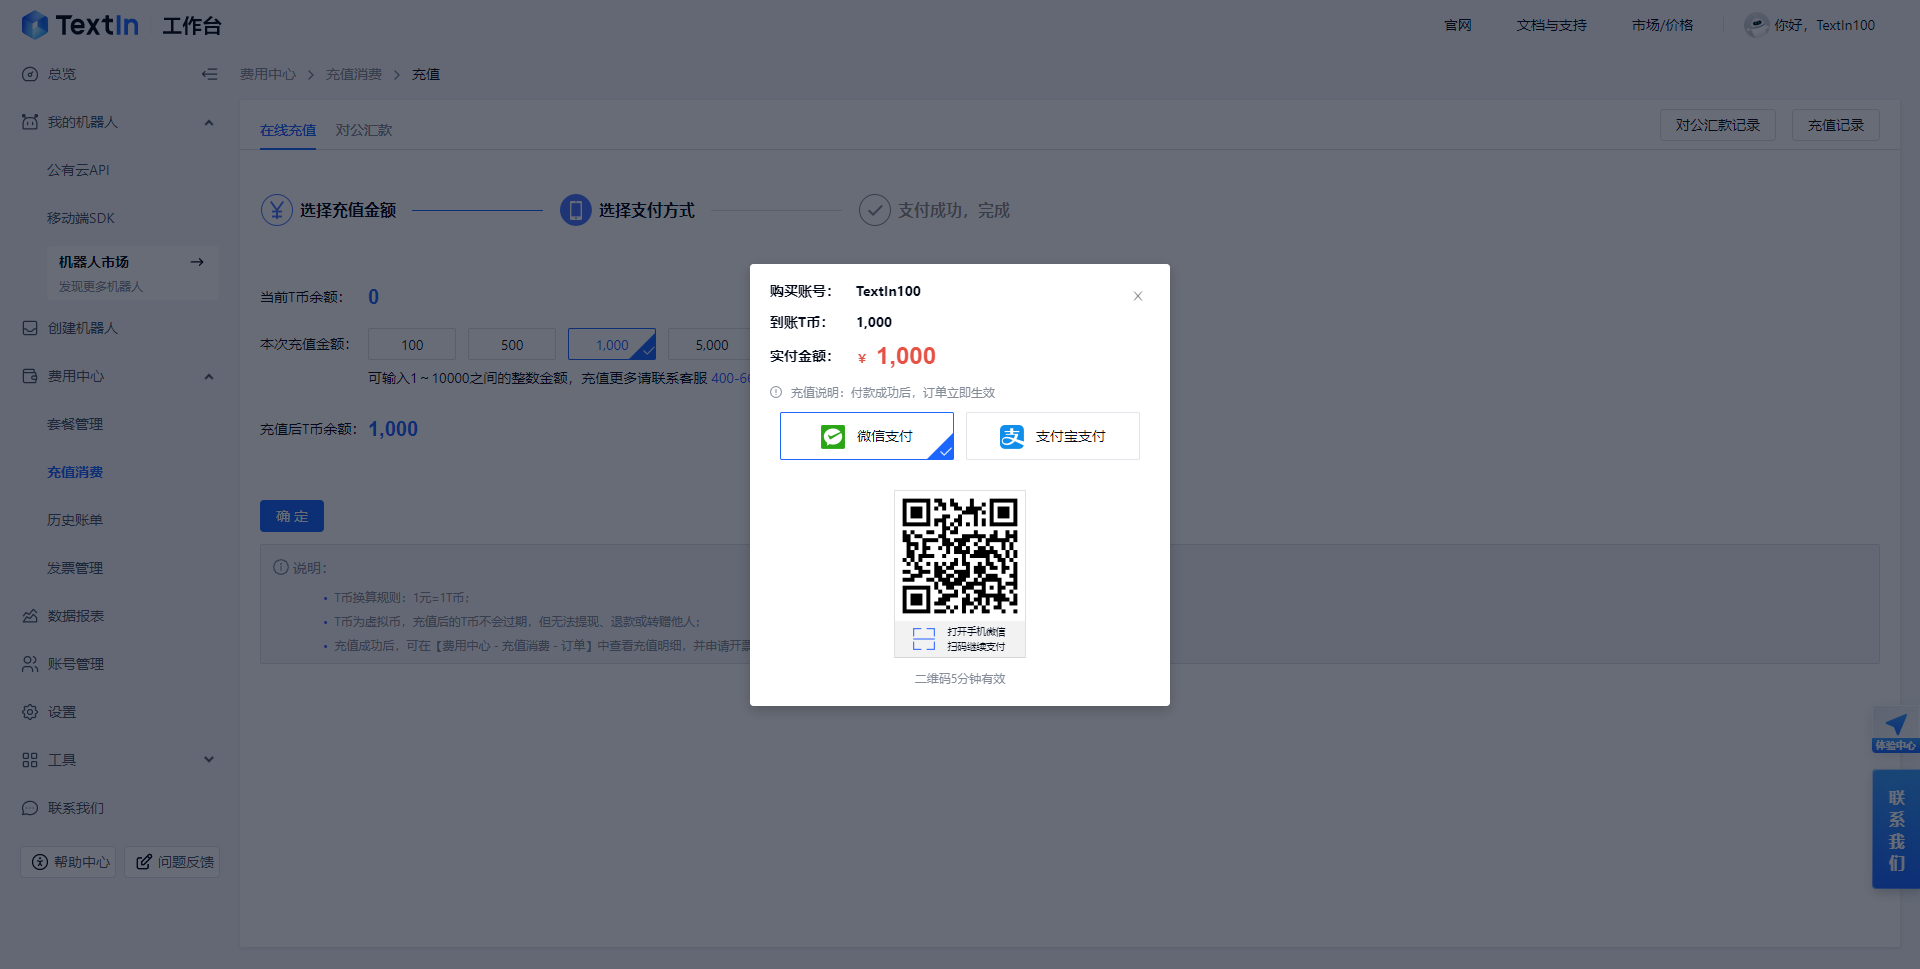Open 问题反馈
Screen dimensions: 1920x969
point(172,862)
